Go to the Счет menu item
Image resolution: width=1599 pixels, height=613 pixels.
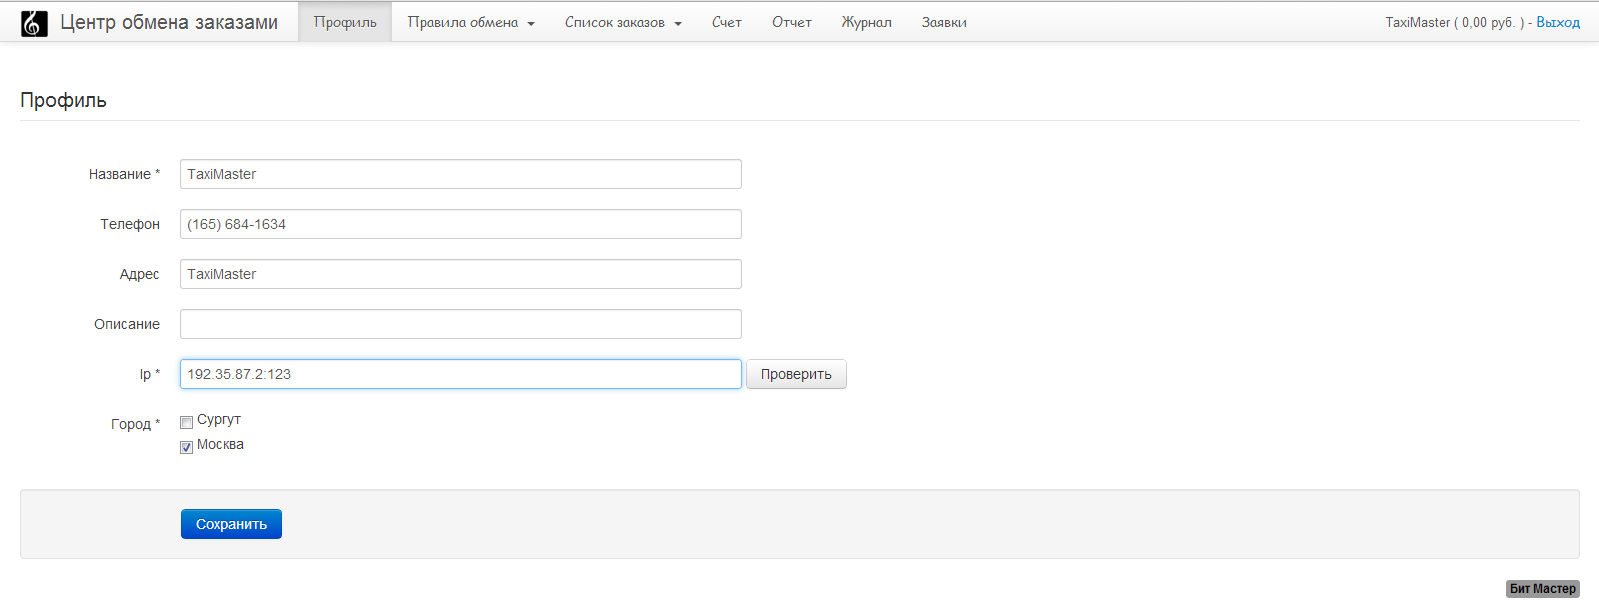pos(727,22)
